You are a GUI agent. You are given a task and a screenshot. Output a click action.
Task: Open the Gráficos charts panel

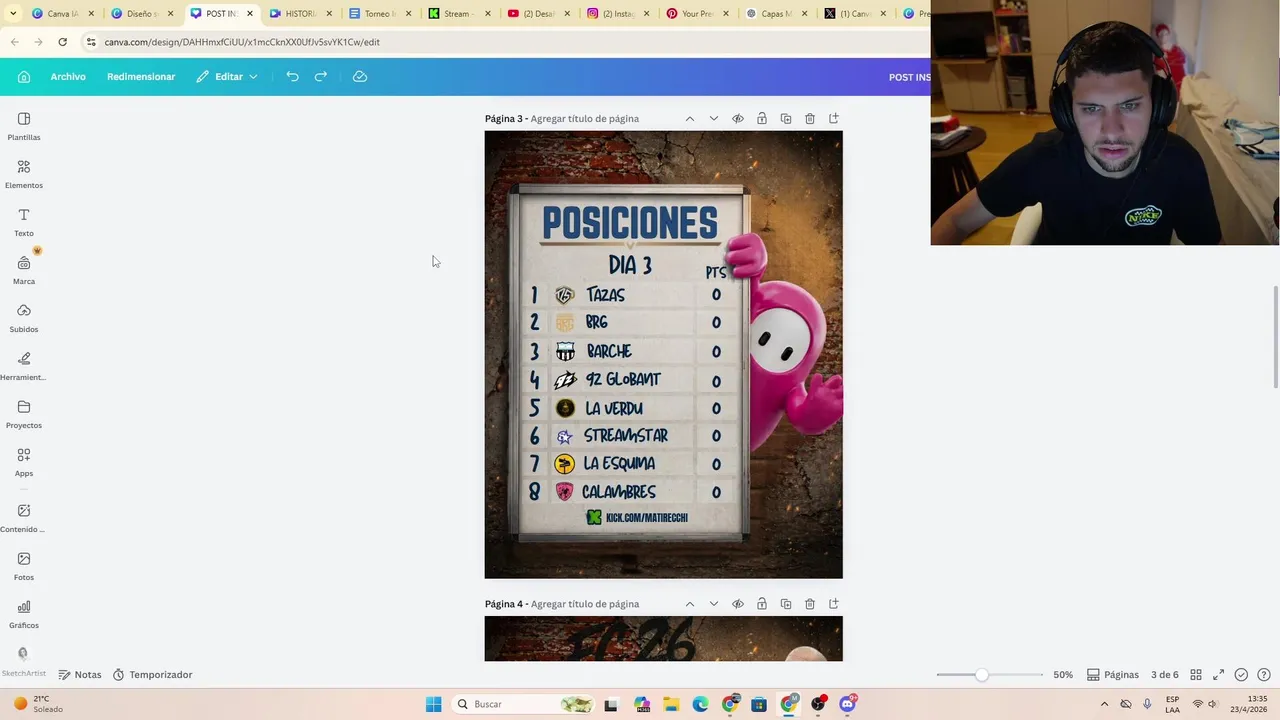pyautogui.click(x=24, y=614)
